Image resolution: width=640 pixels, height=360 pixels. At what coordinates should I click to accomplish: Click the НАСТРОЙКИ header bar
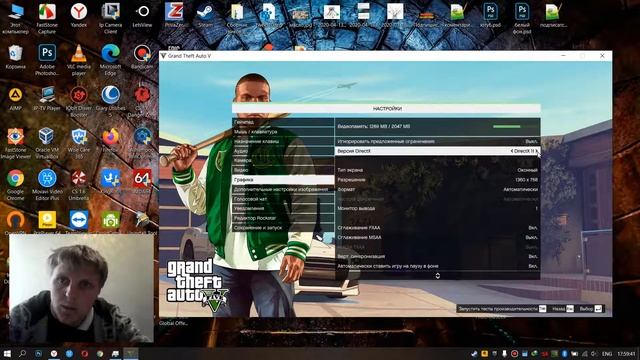coord(386,109)
